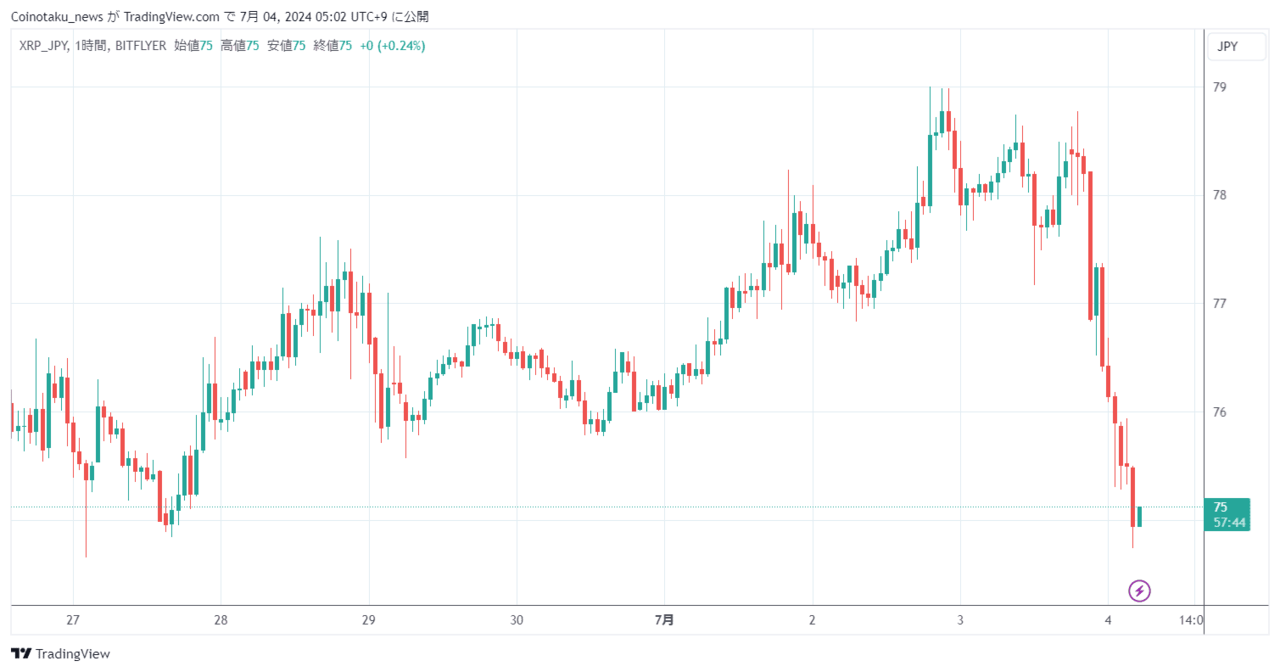Click the 安値75 low value
The height and width of the screenshot is (672, 1280).
pos(286,46)
